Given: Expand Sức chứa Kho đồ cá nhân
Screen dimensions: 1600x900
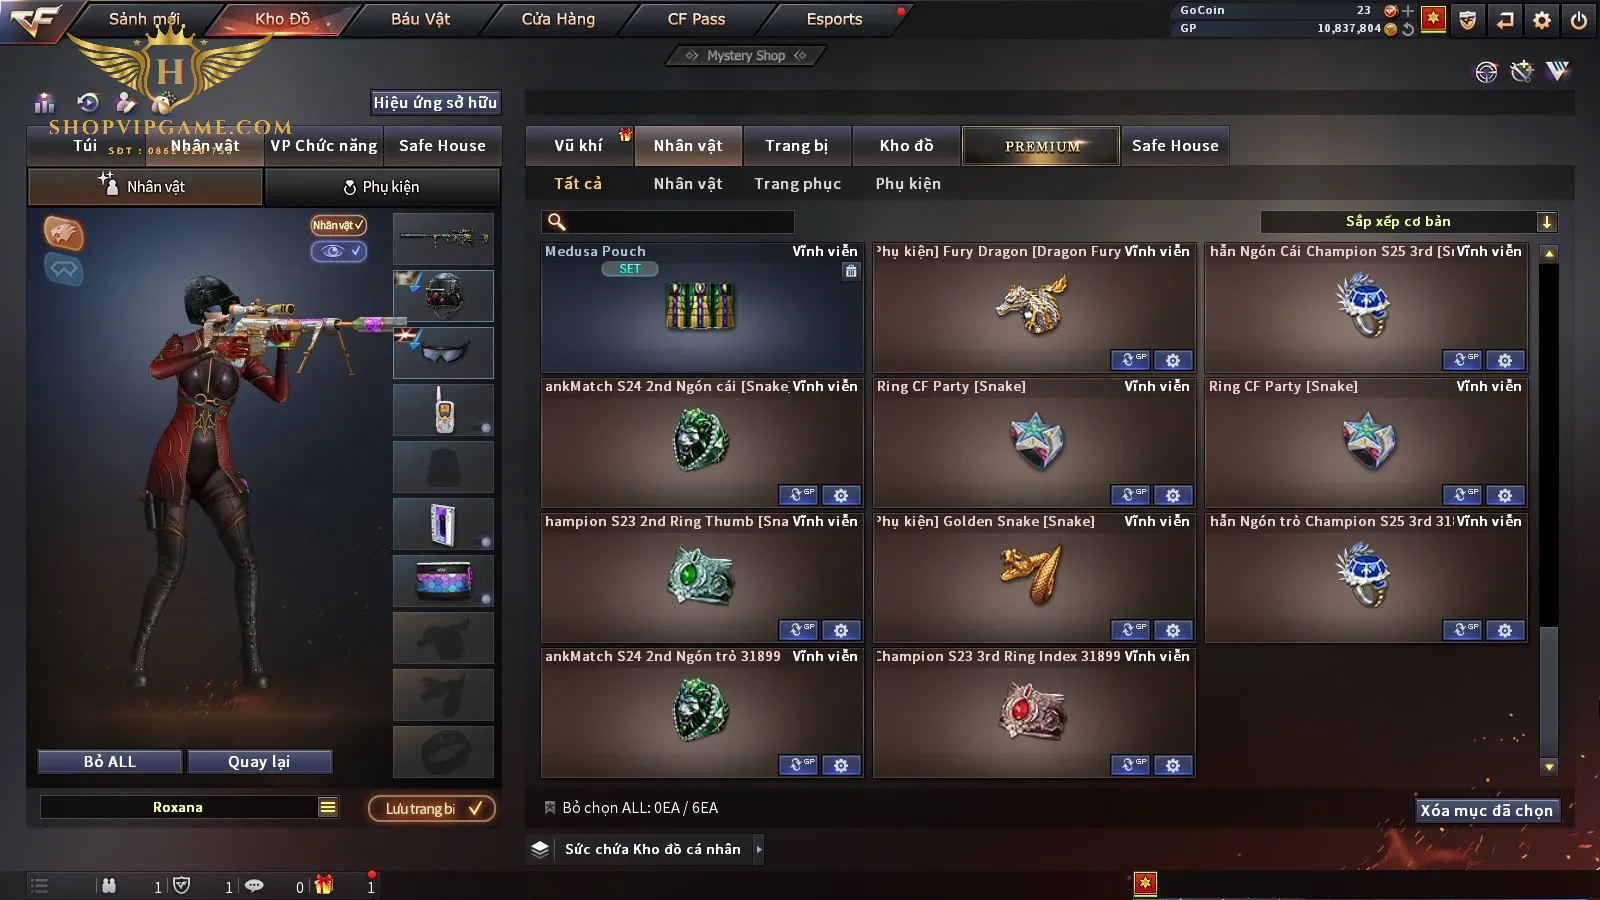Looking at the screenshot, I should click(x=759, y=849).
